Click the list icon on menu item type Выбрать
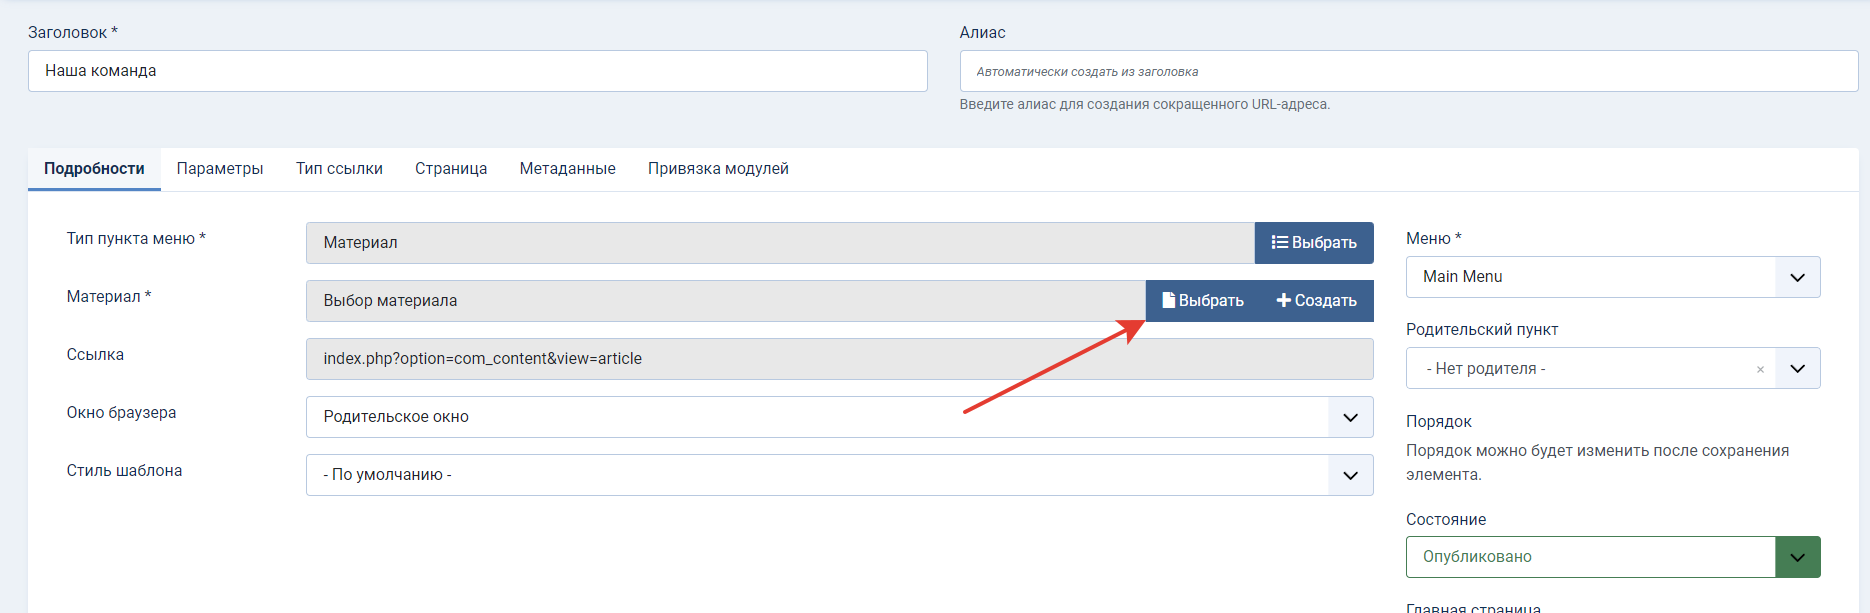The width and height of the screenshot is (1870, 613). pyautogui.click(x=1314, y=243)
